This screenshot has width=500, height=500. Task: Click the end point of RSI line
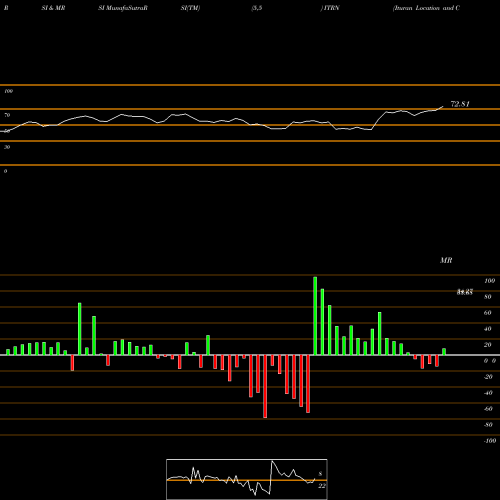tap(443, 107)
